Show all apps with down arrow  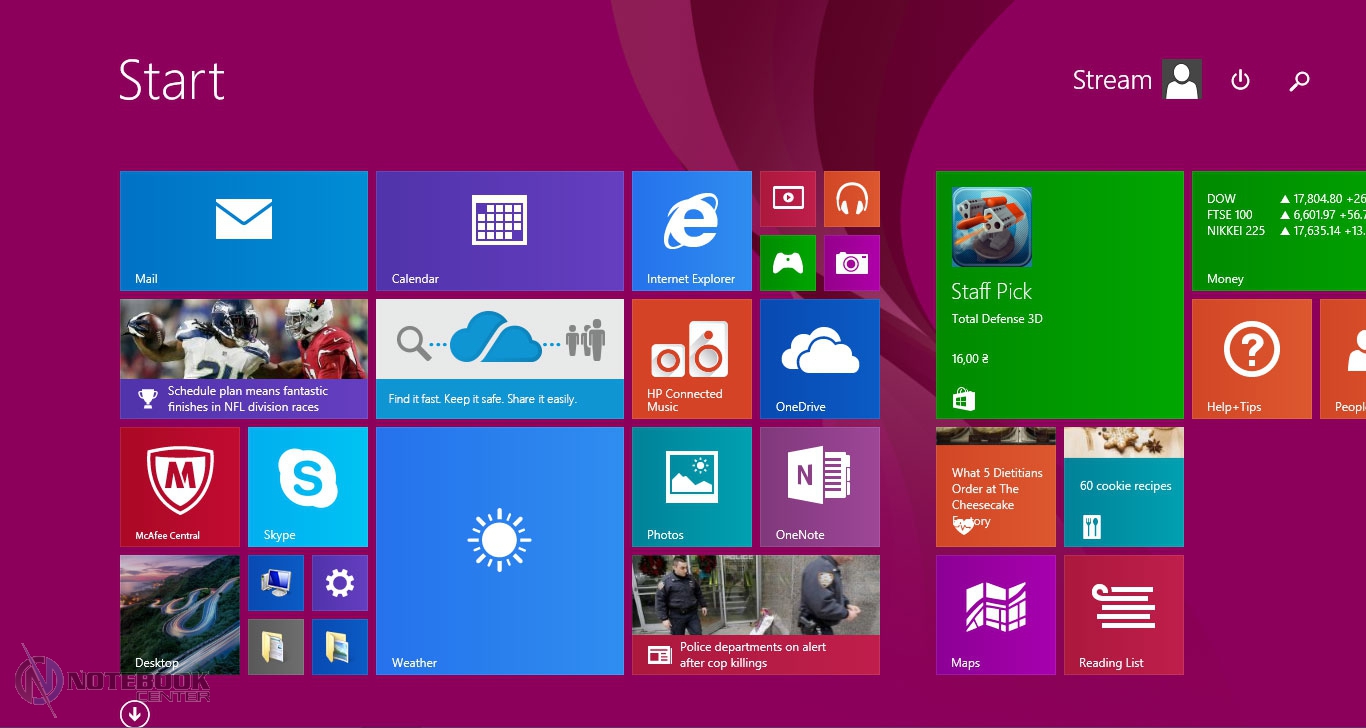tap(134, 713)
